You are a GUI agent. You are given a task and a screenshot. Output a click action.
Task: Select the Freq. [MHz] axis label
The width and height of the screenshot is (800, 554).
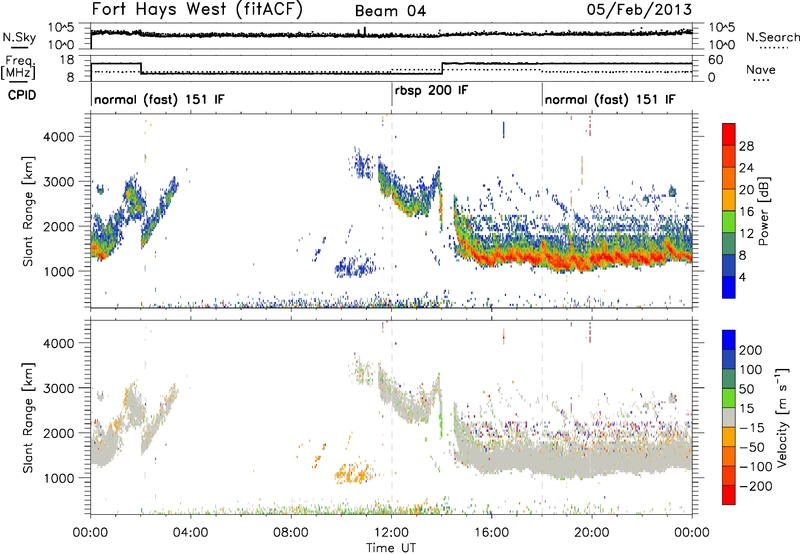pyautogui.click(x=18, y=68)
